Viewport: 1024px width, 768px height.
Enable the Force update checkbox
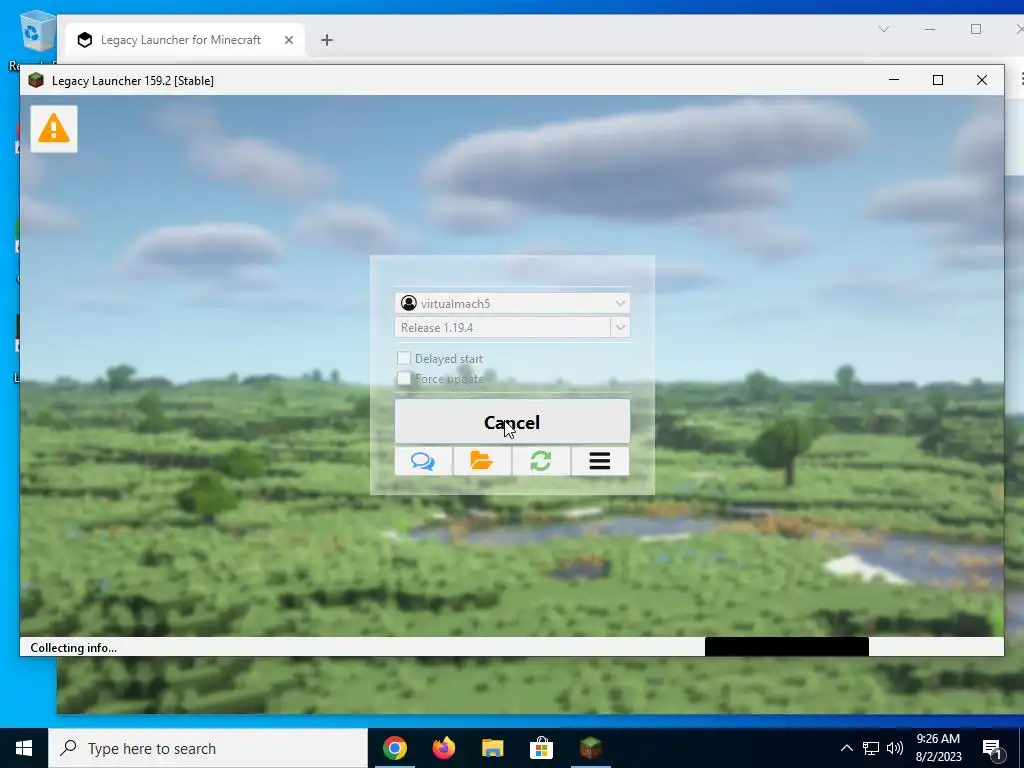click(x=404, y=379)
